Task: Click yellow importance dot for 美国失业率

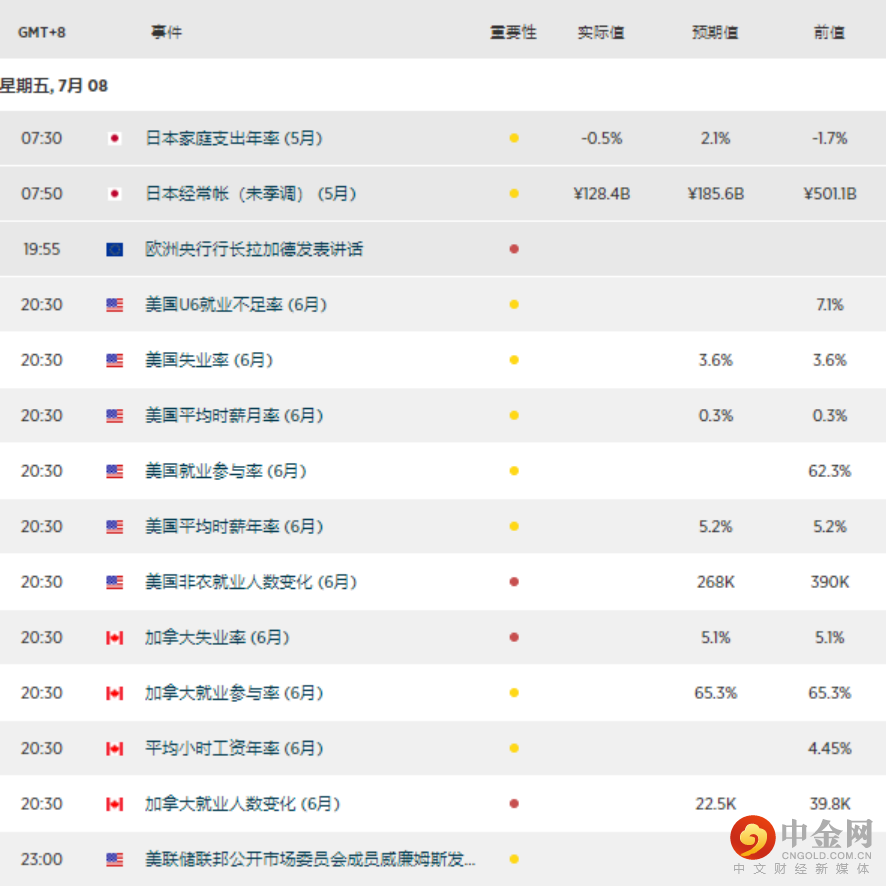Action: pyautogui.click(x=514, y=360)
